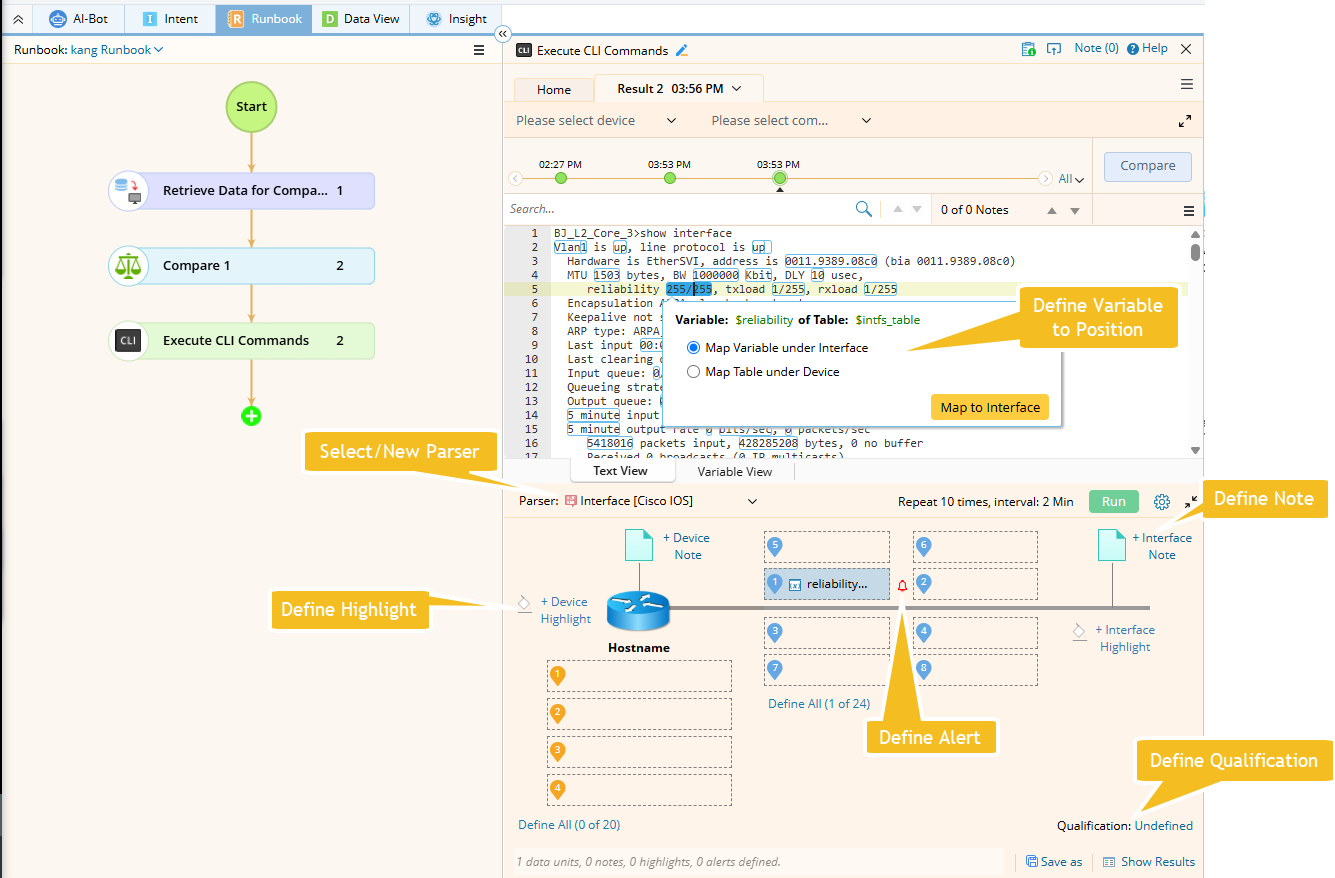The height and width of the screenshot is (878, 1335).
Task: Click the expand fullscreen arrows icon
Action: coord(1184,121)
